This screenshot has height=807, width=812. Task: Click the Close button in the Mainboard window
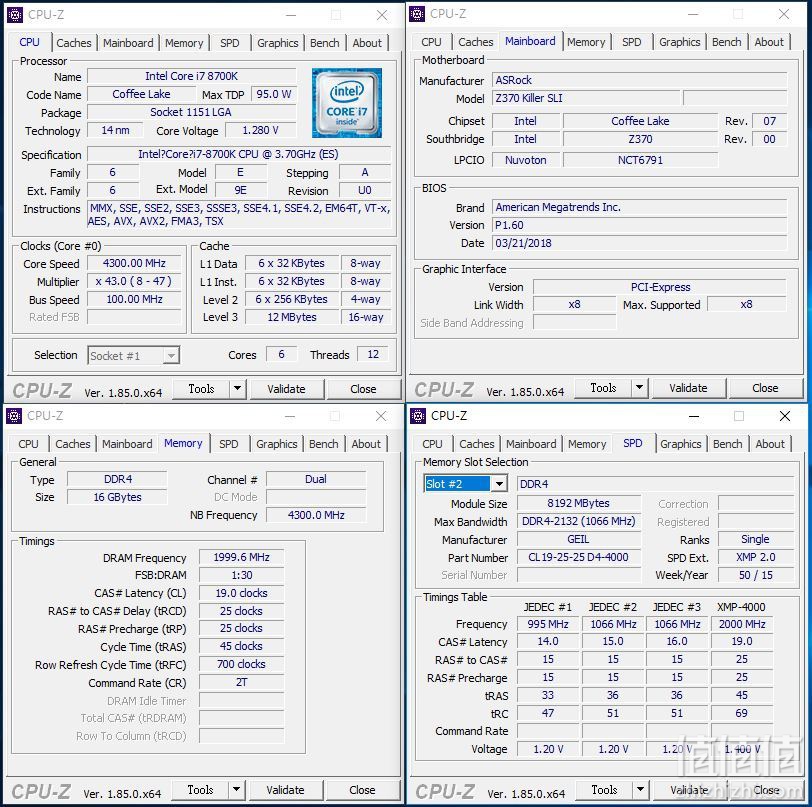coord(765,388)
